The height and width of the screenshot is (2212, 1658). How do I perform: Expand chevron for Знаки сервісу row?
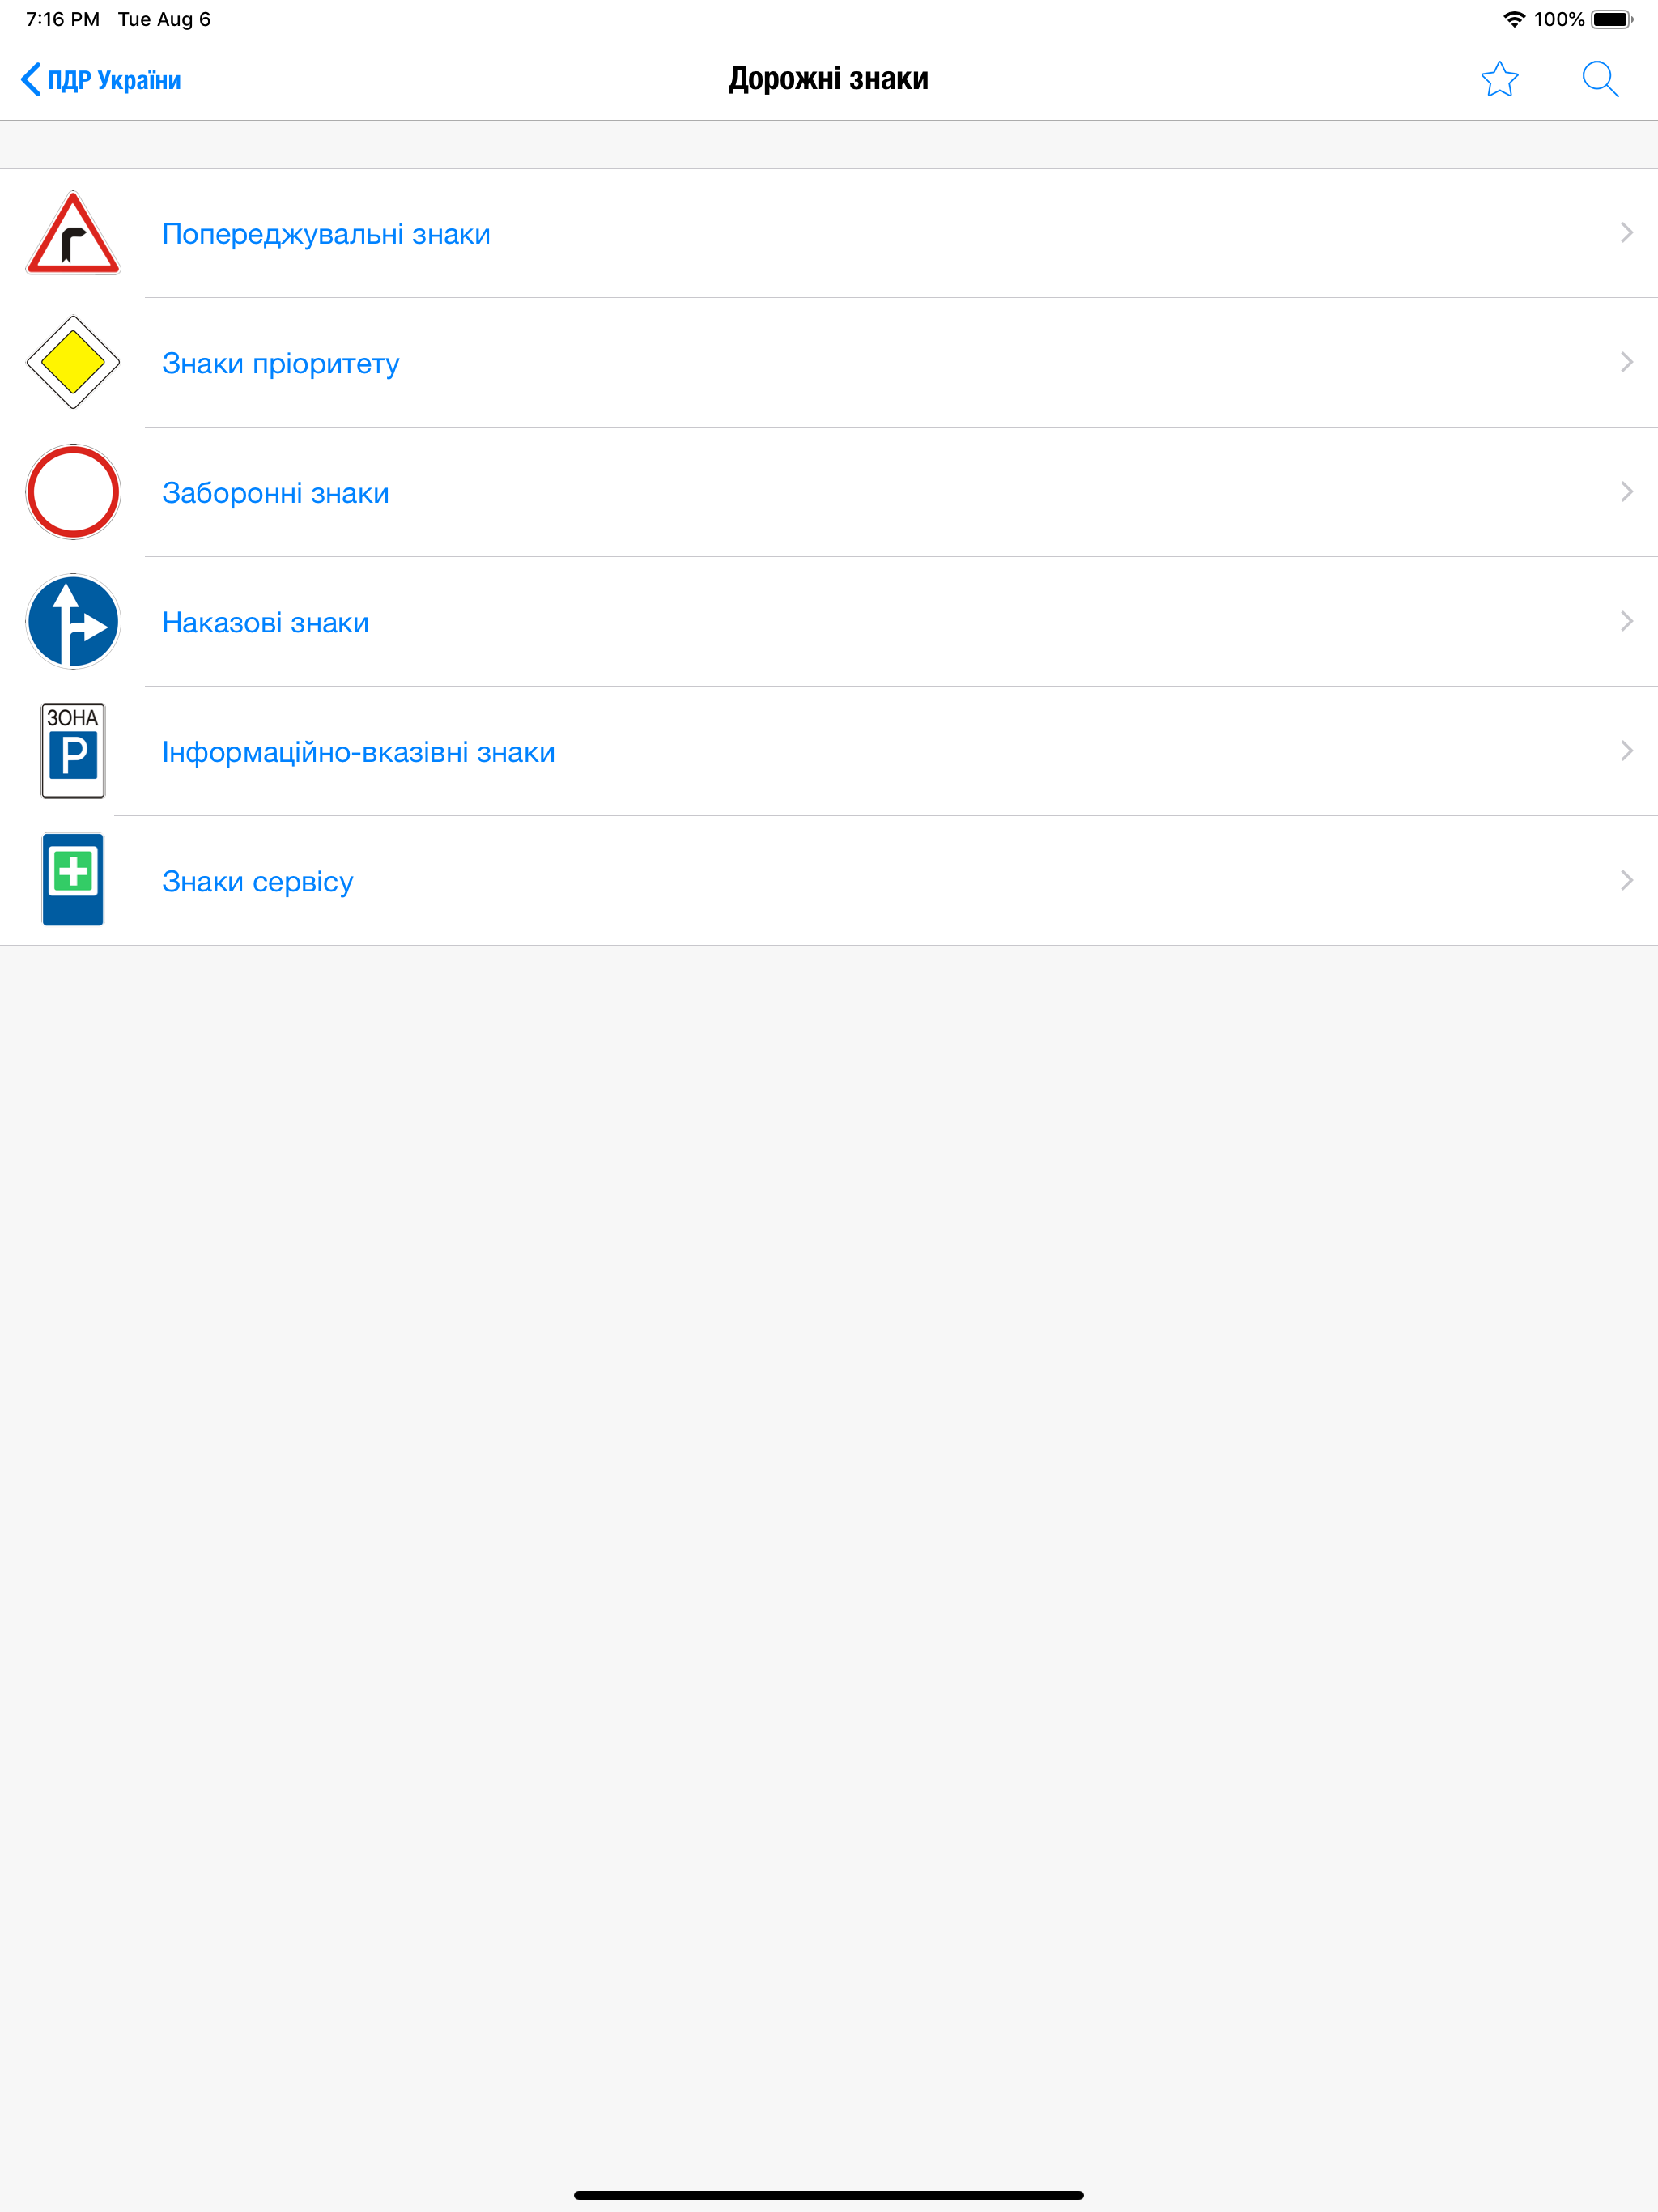(x=1626, y=880)
